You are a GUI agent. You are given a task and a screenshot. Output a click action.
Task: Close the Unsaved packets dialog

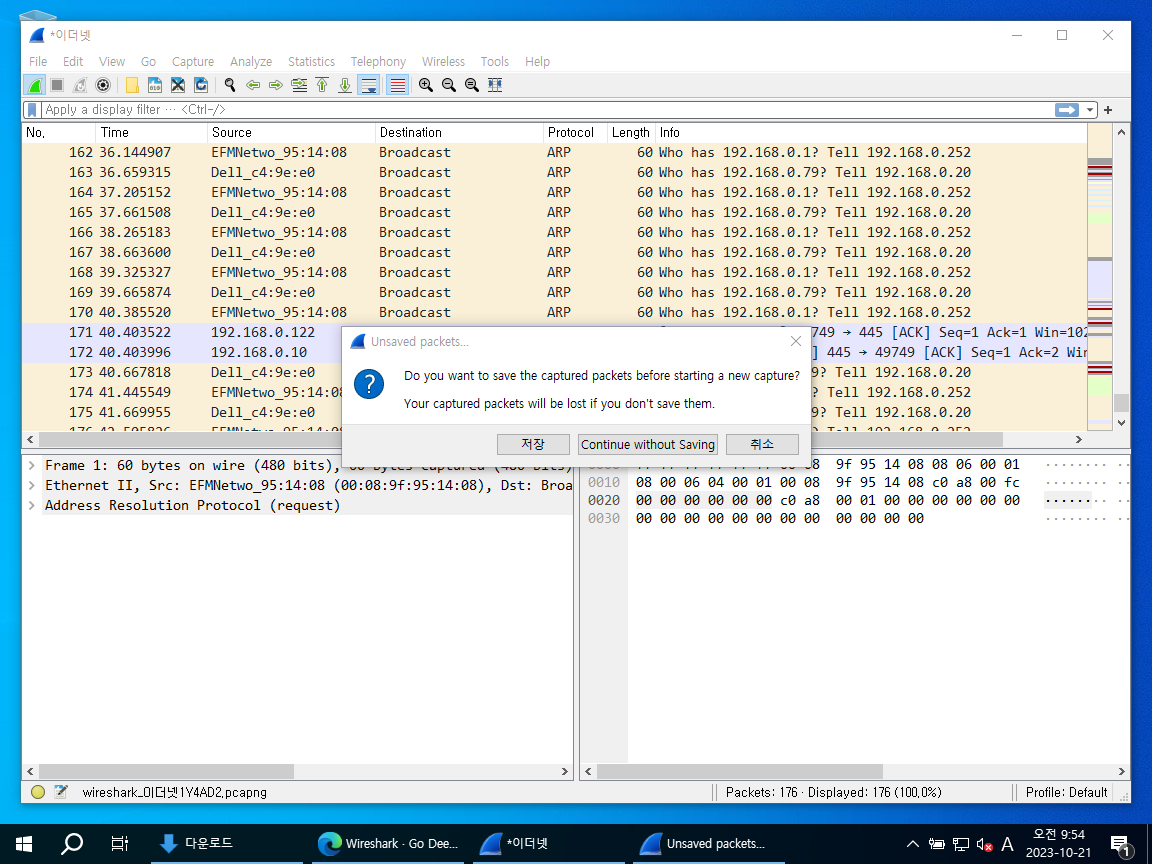pos(796,341)
